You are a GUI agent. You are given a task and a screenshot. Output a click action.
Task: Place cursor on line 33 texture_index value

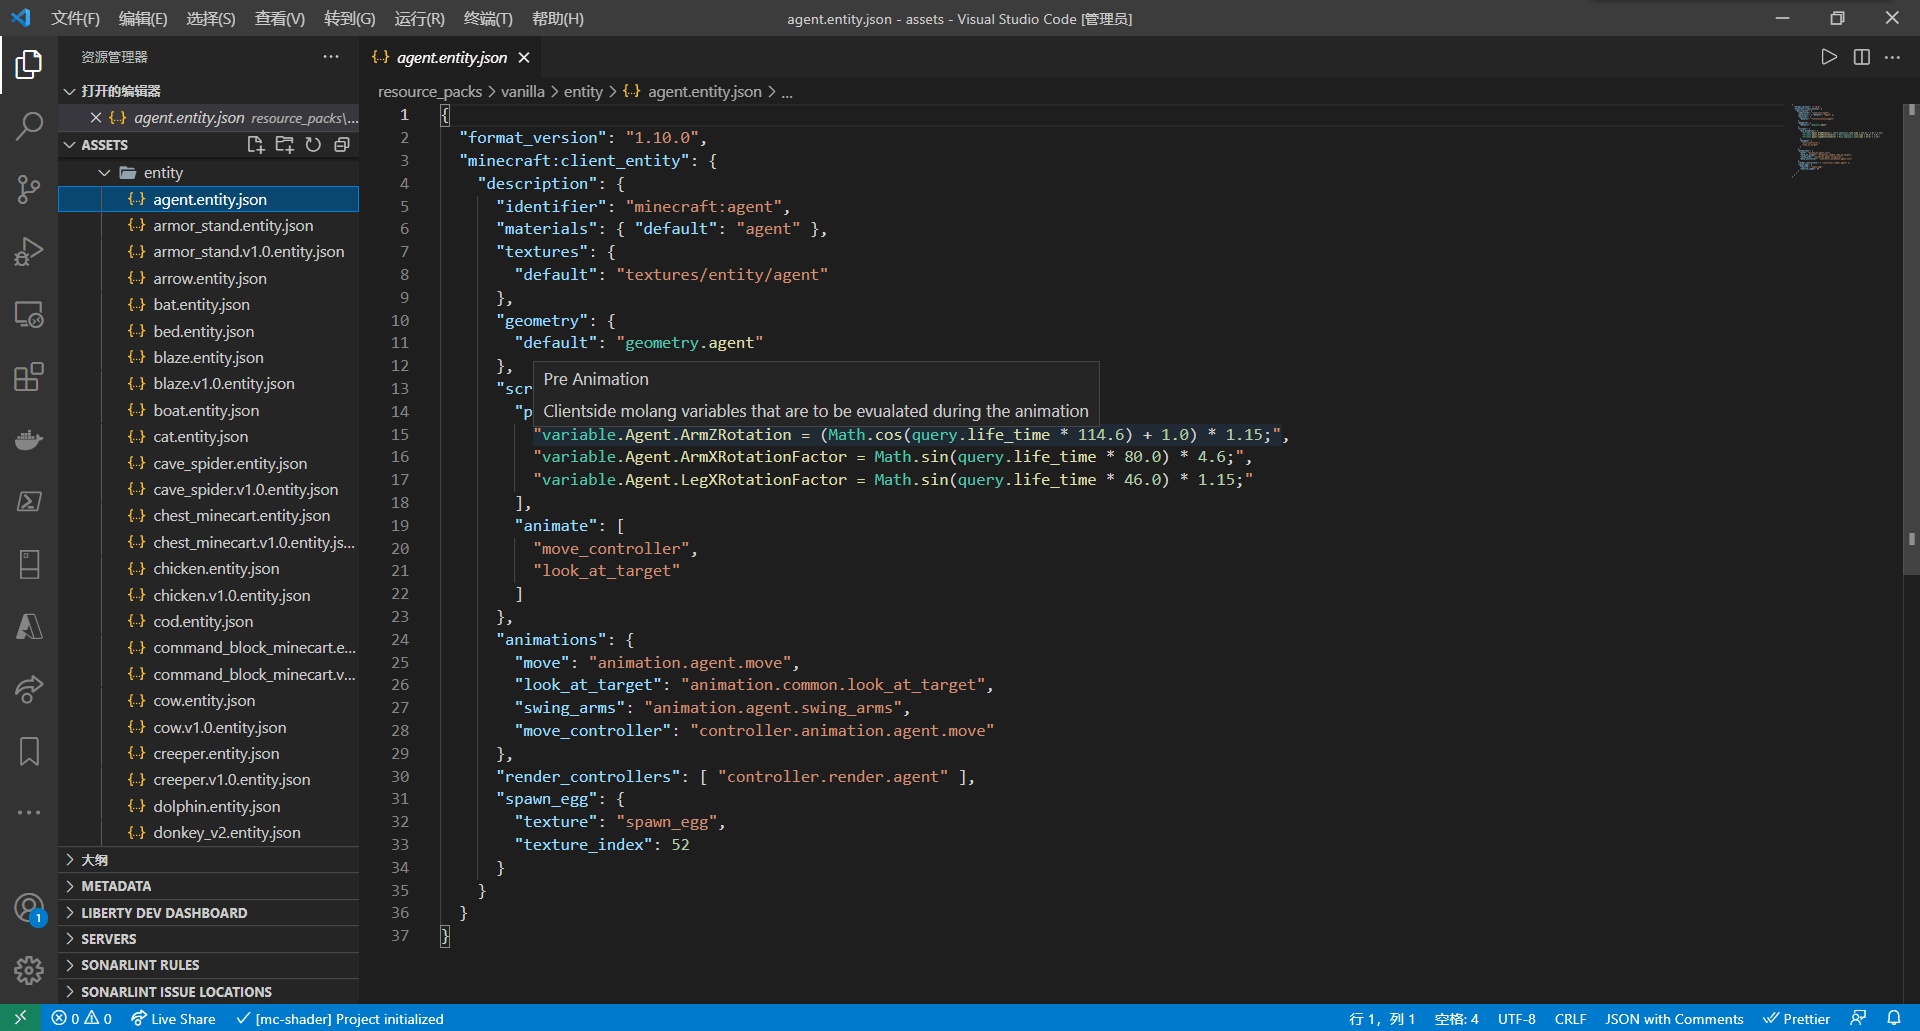[x=680, y=844]
